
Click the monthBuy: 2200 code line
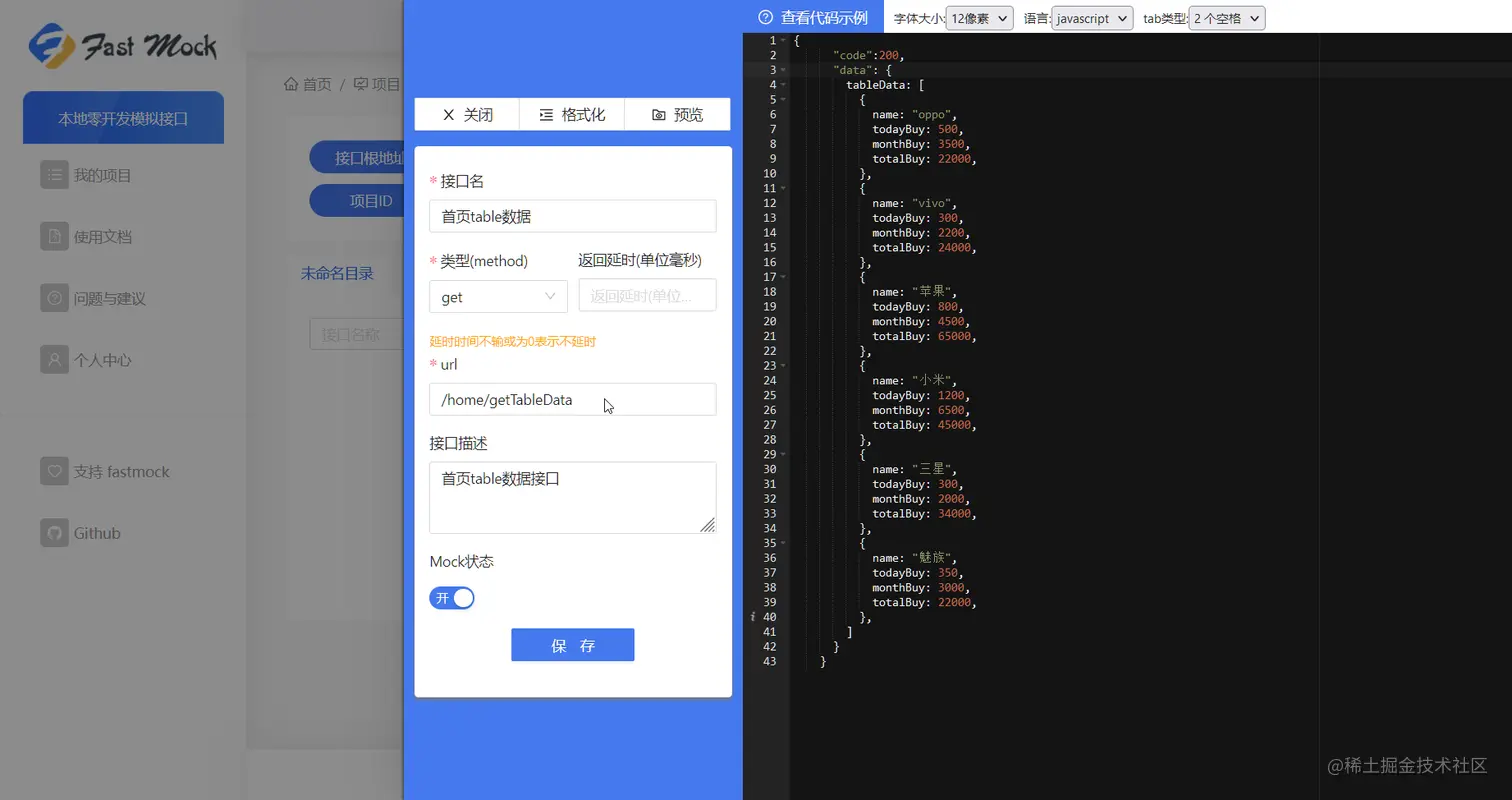[922, 233]
